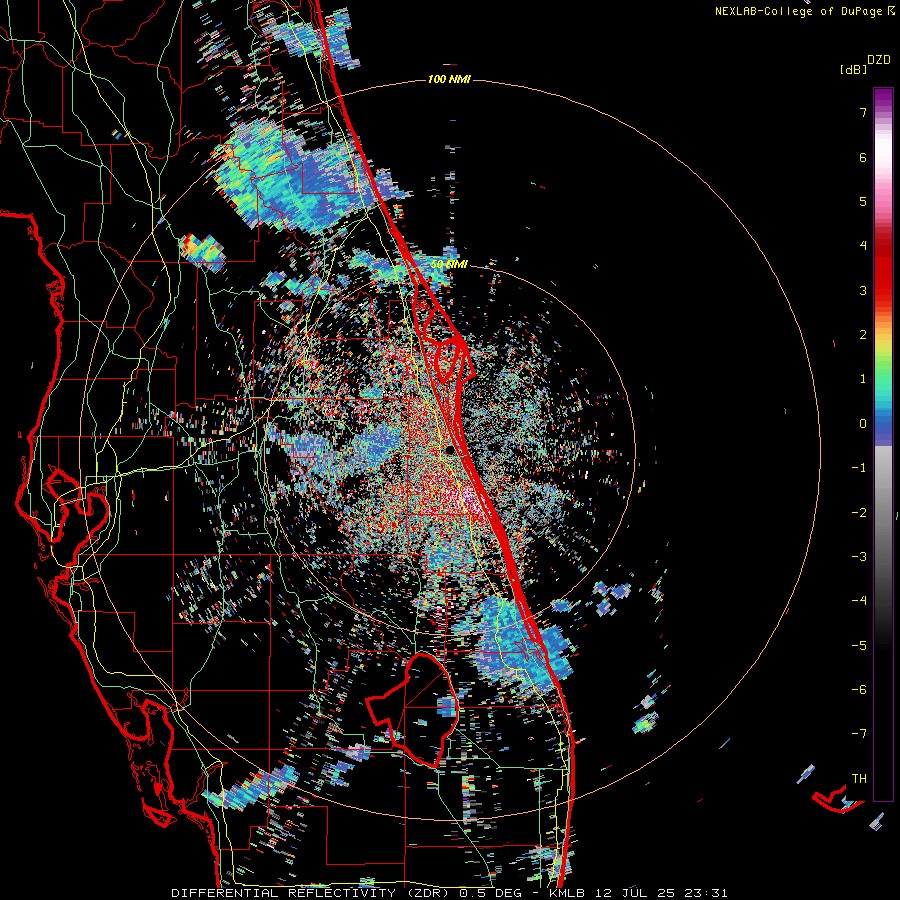This screenshot has height=900, width=900.
Task: Click the [dB] unit label
Action: coord(853,70)
